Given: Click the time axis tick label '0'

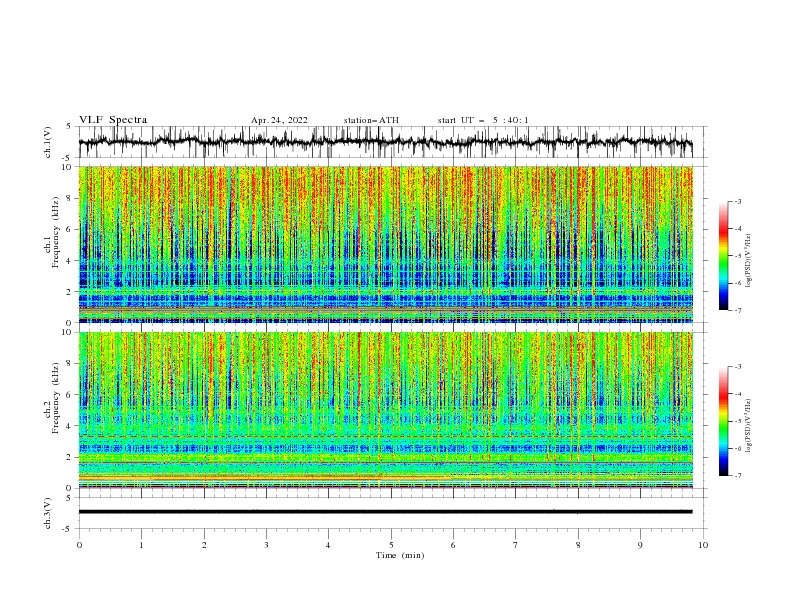Looking at the screenshot, I should click(x=79, y=545).
